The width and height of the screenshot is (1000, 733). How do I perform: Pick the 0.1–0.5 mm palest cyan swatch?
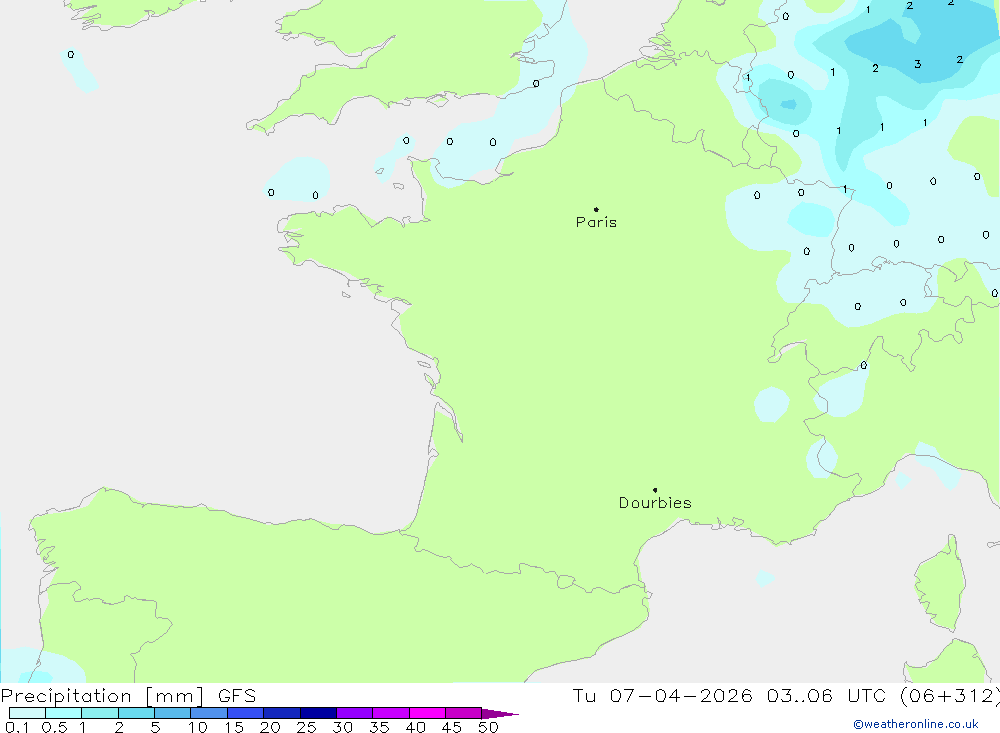coord(27,713)
